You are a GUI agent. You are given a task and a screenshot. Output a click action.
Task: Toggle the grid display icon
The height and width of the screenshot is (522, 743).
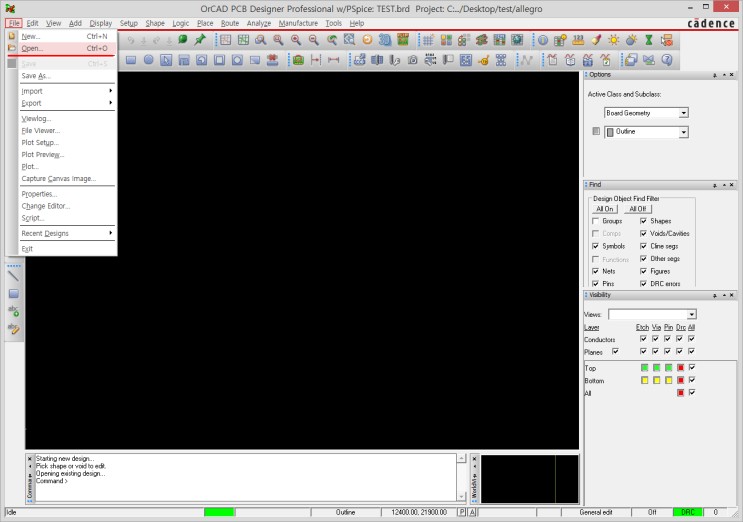pos(428,40)
